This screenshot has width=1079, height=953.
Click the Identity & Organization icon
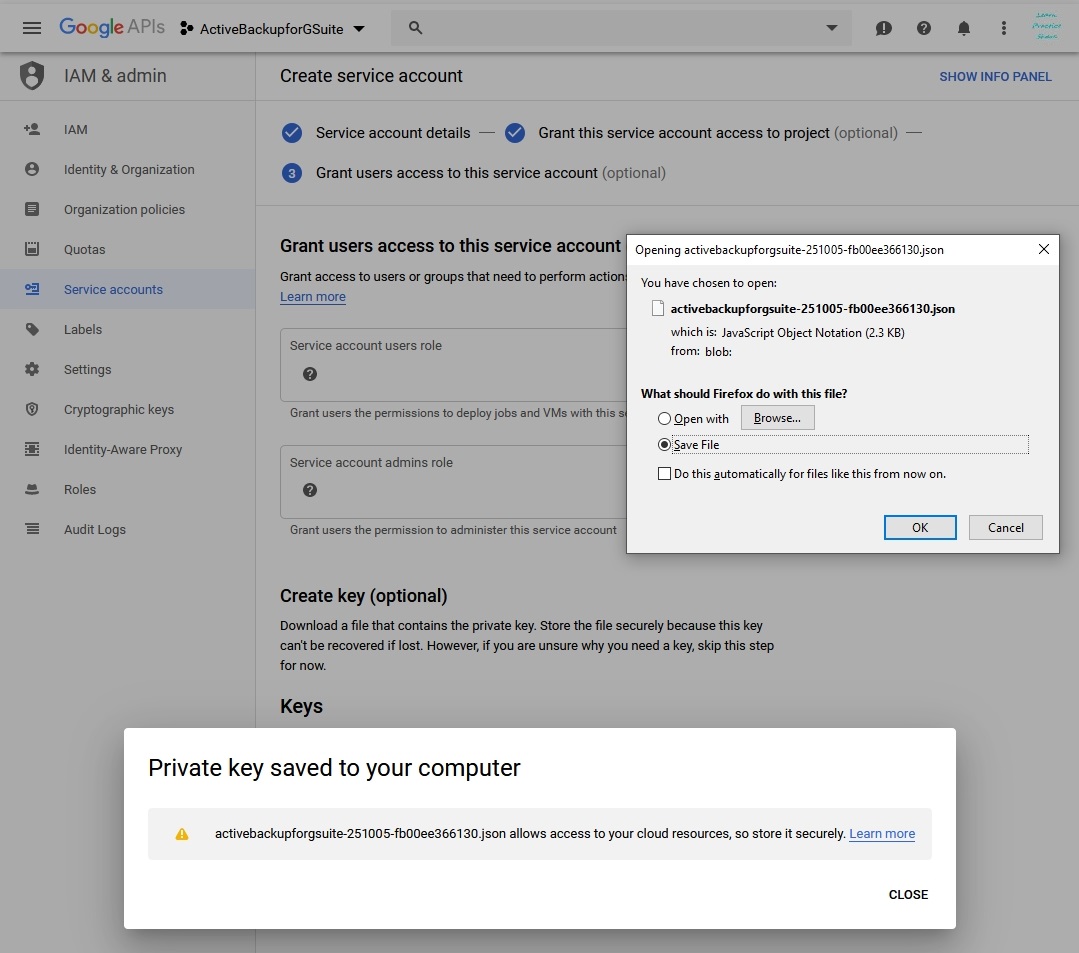pyautogui.click(x=32, y=169)
